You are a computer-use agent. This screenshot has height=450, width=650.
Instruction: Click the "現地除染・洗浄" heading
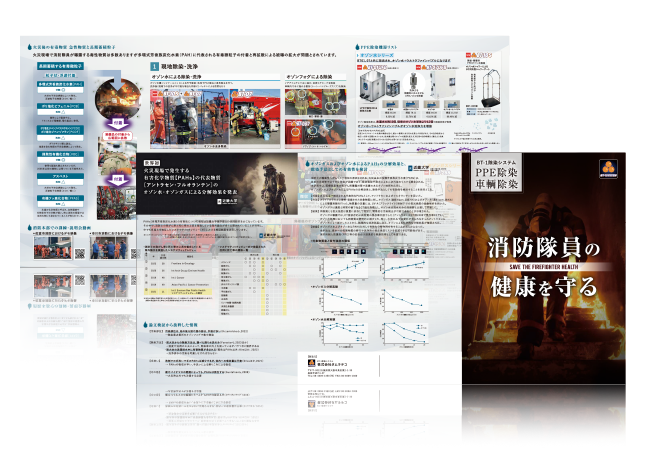click(179, 66)
